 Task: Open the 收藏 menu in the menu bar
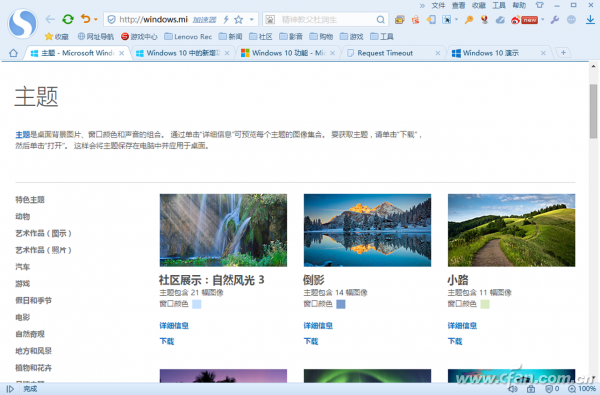[479, 5]
